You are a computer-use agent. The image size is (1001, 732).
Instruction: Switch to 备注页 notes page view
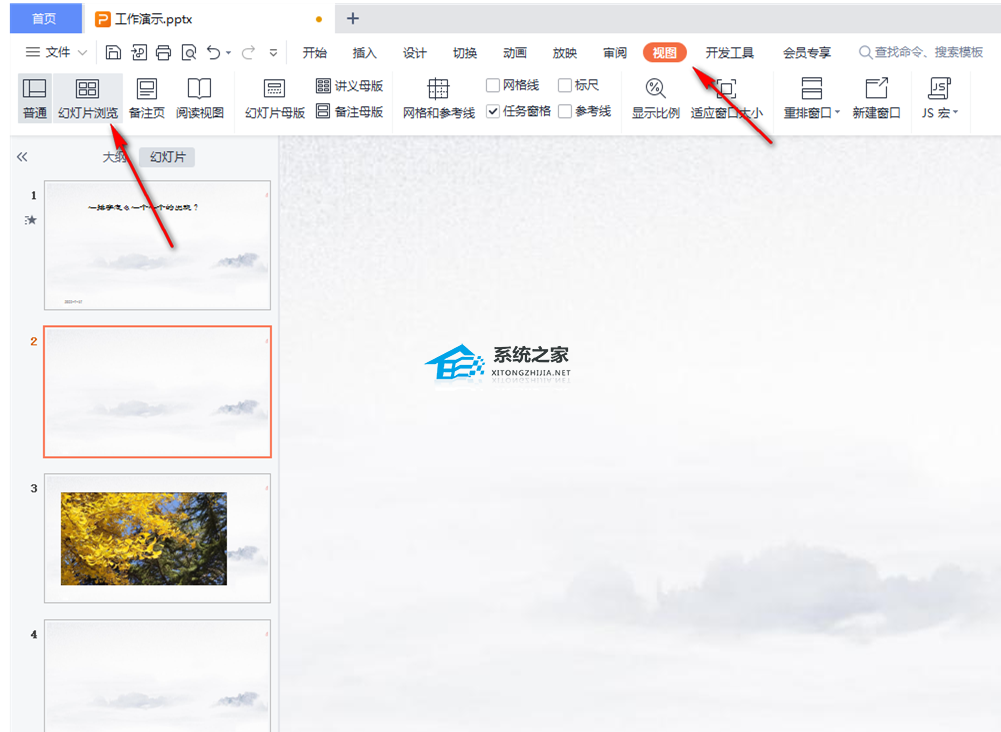coord(147,98)
